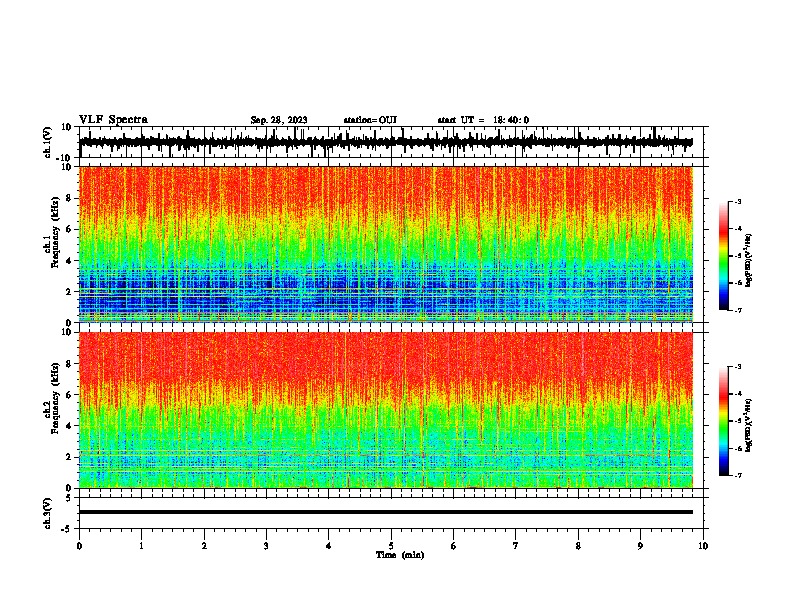
Task: Click the ch.2 frequency axis "8" tick
Action: pyautogui.click(x=70, y=364)
